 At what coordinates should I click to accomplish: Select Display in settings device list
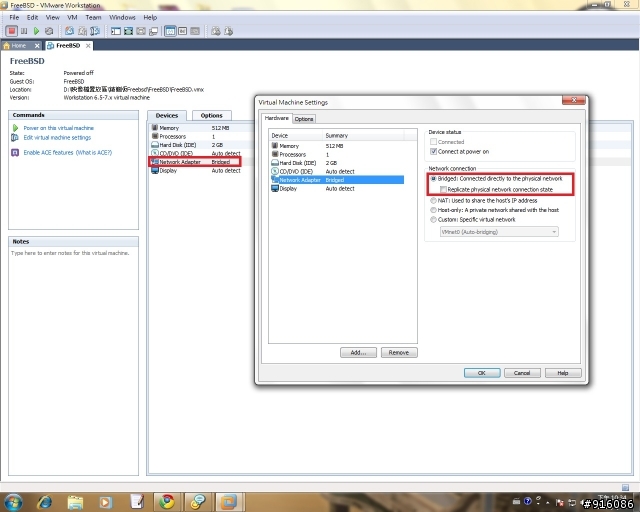coord(337,189)
